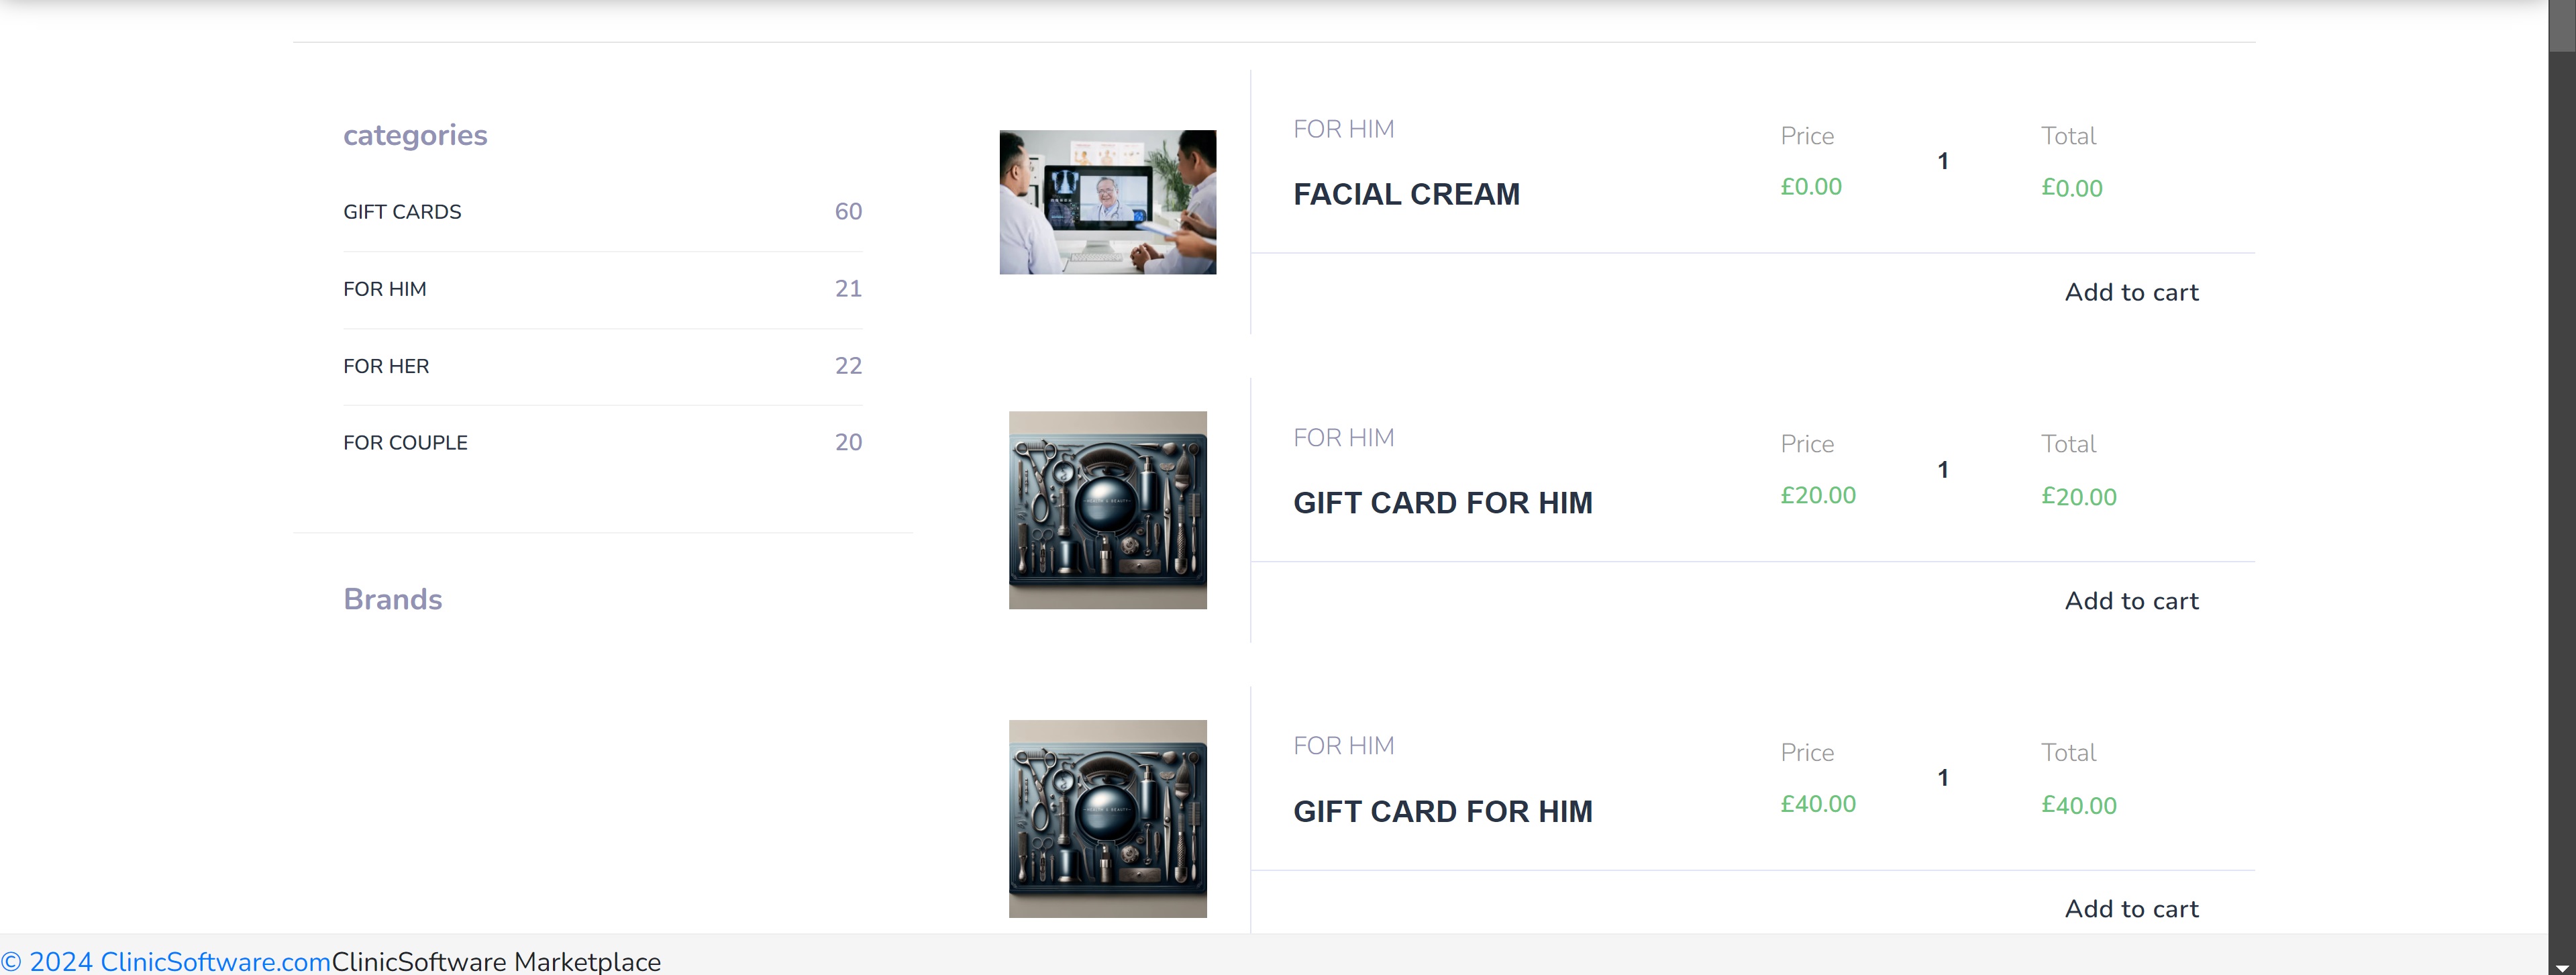Click the scrollbar down arrow
The image size is (2576, 975).
[x=2562, y=968]
